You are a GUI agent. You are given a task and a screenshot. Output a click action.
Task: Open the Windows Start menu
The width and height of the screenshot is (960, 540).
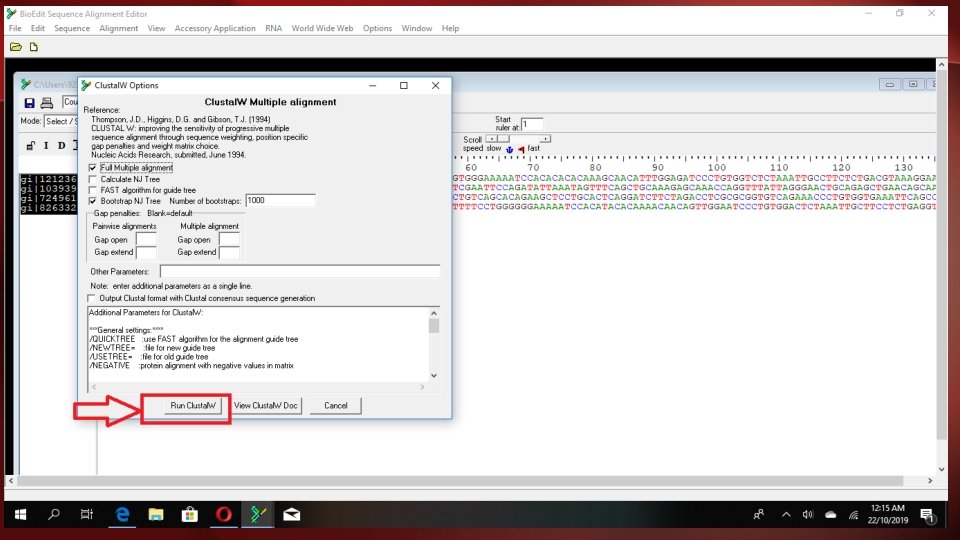pyautogui.click(x=20, y=514)
